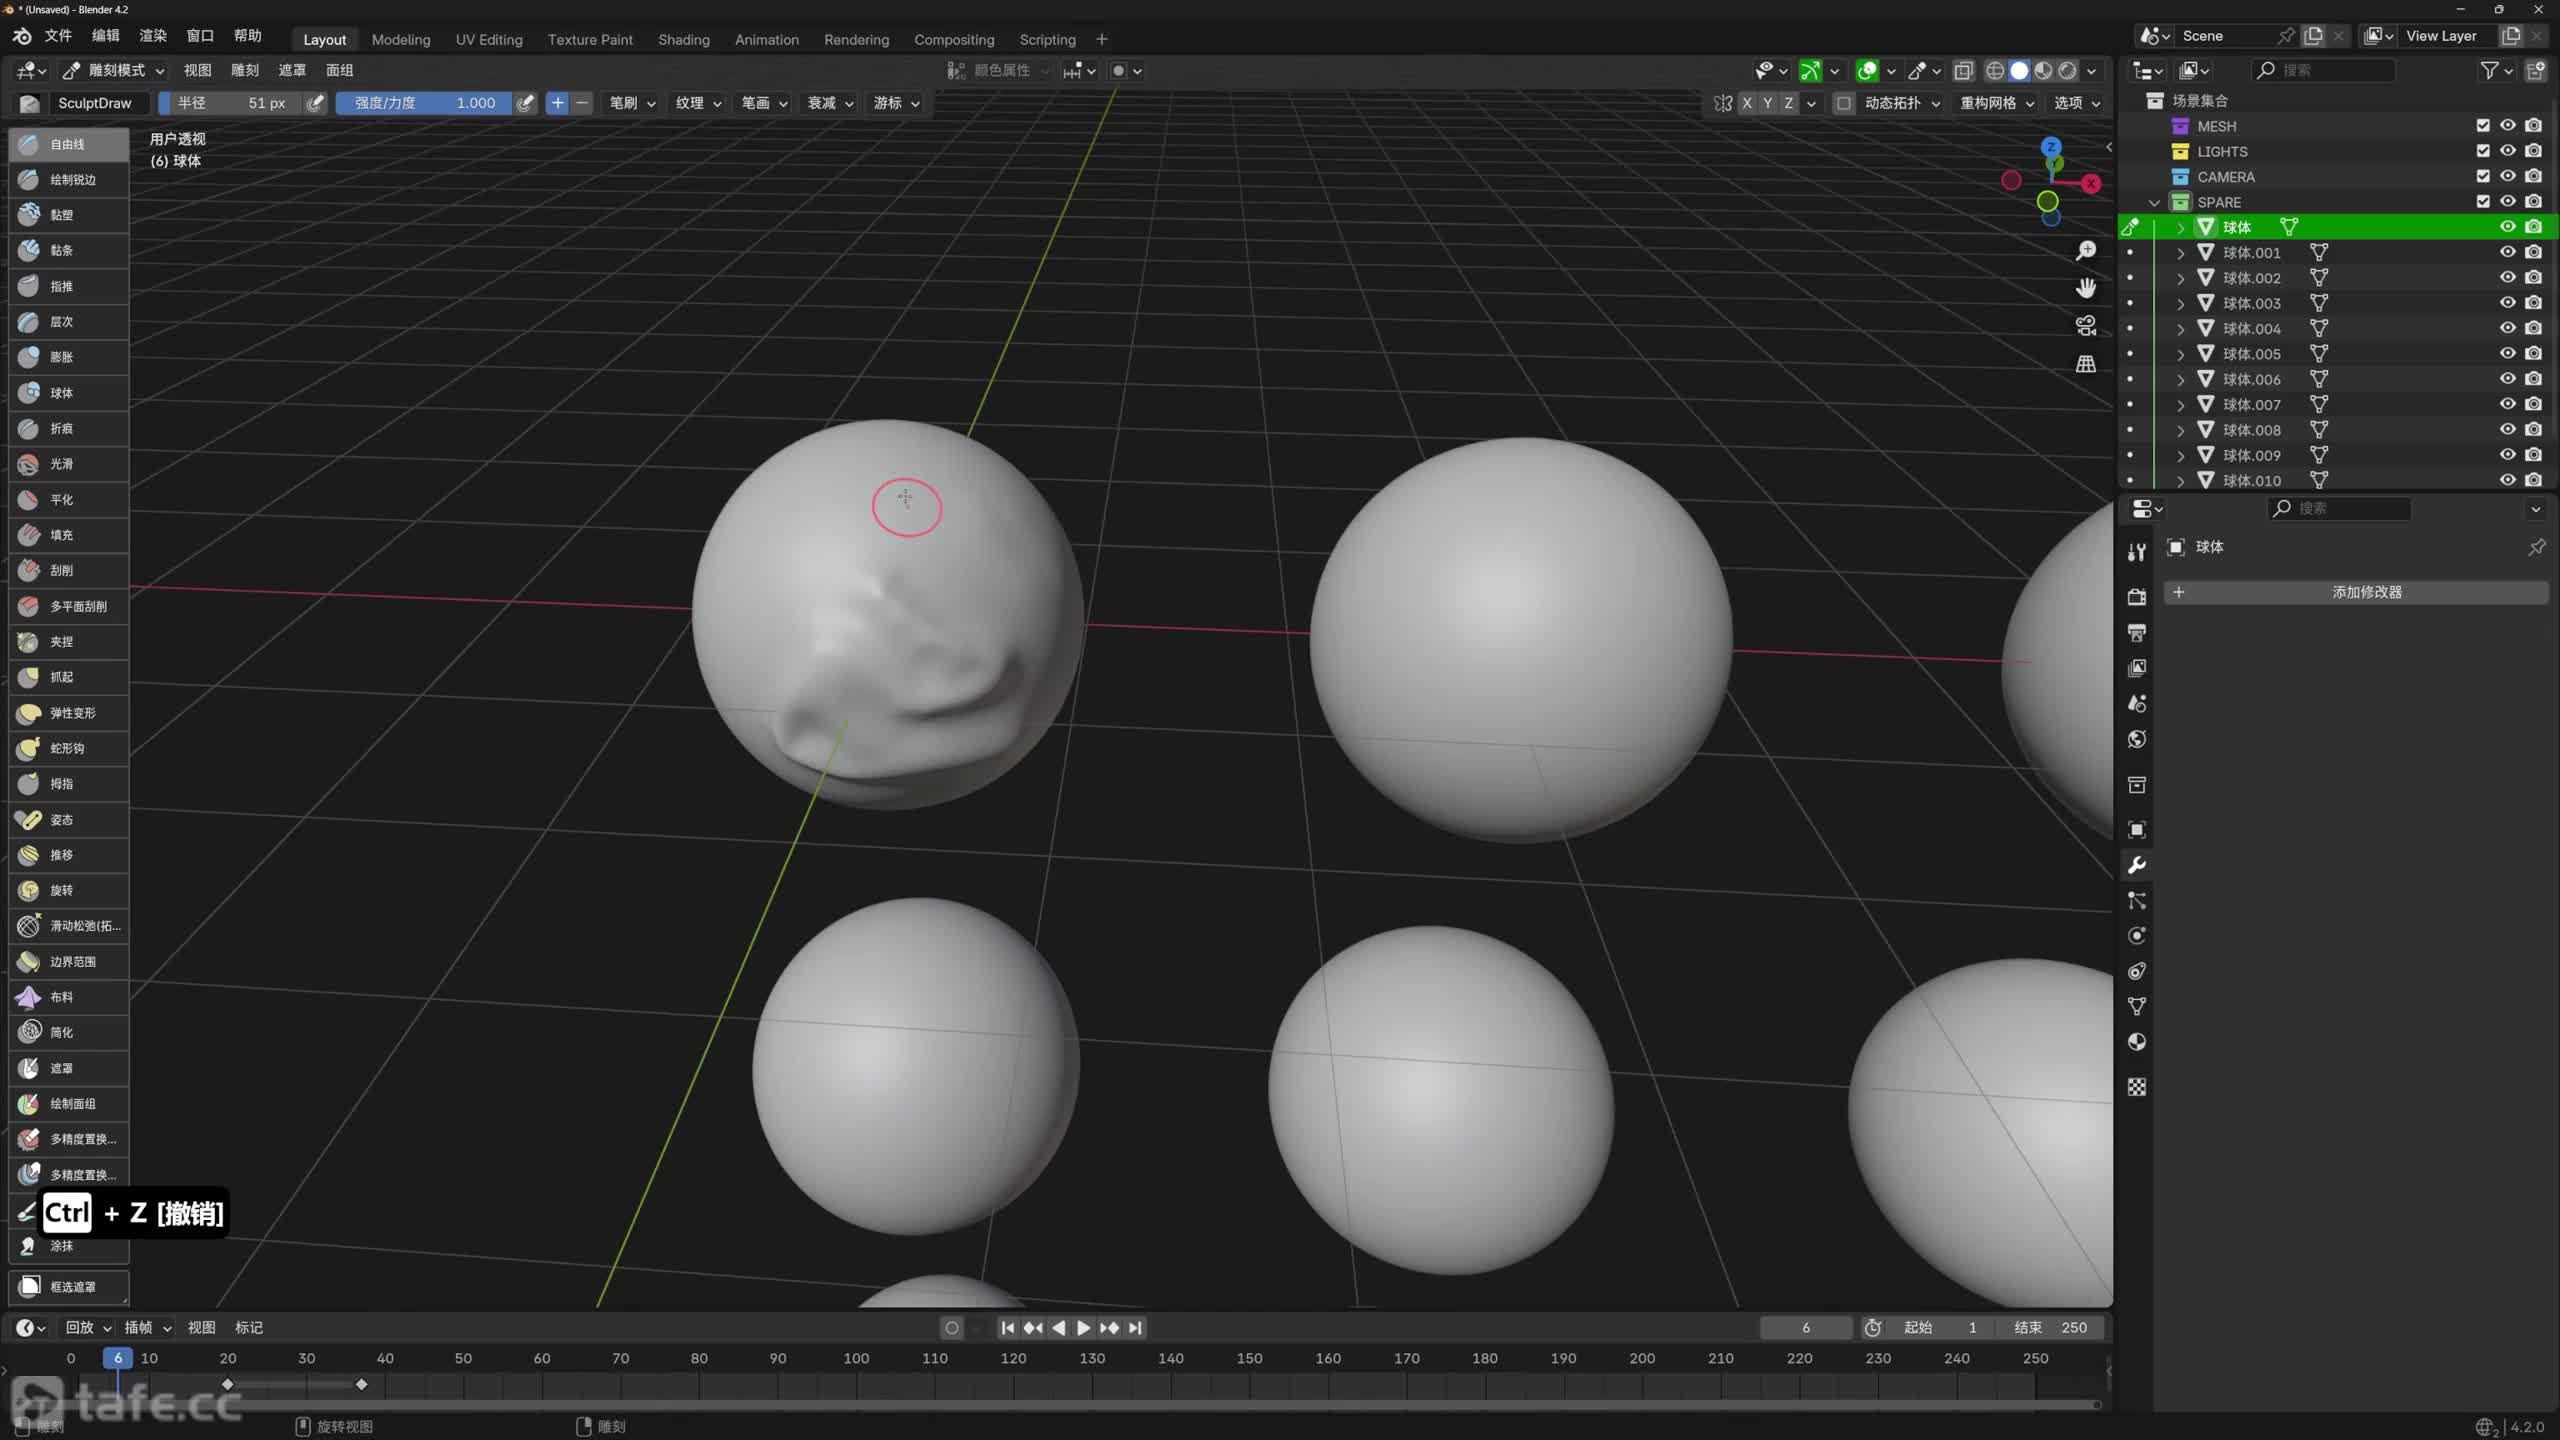The image size is (2560, 1440).
Task: Enable the 动态拓扑 (Dyntopo) checkbox
Action: 1844,103
